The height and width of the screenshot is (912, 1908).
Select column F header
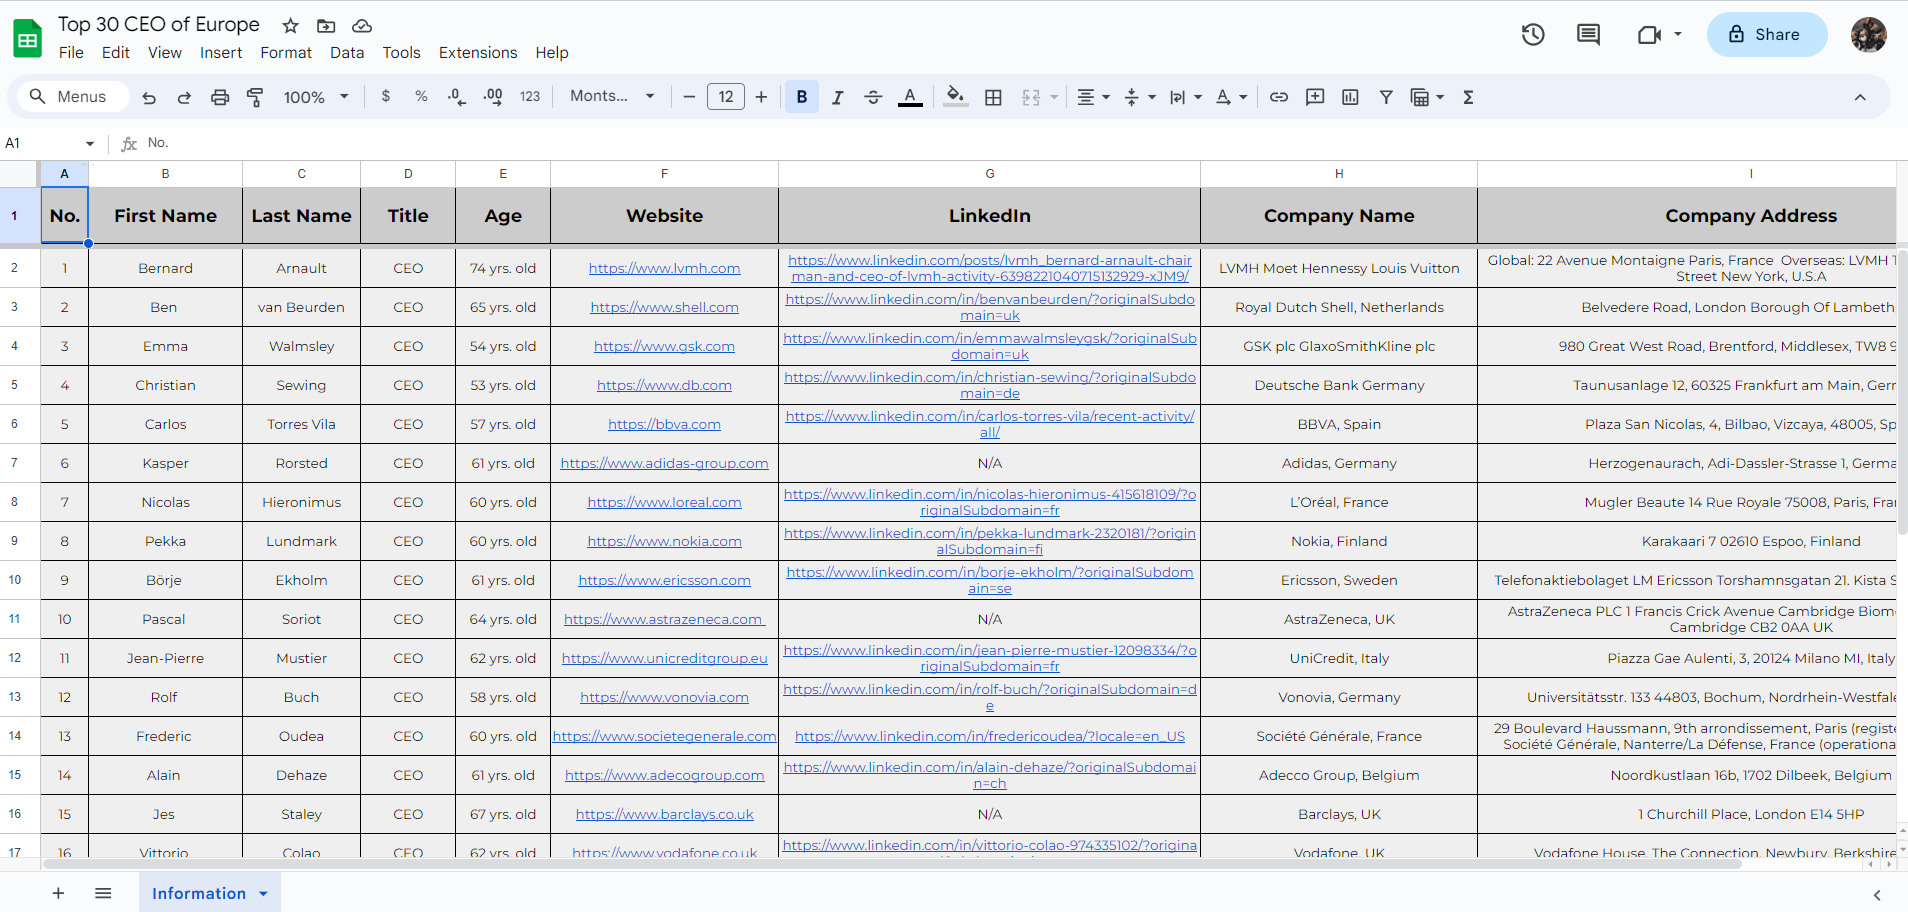664,174
